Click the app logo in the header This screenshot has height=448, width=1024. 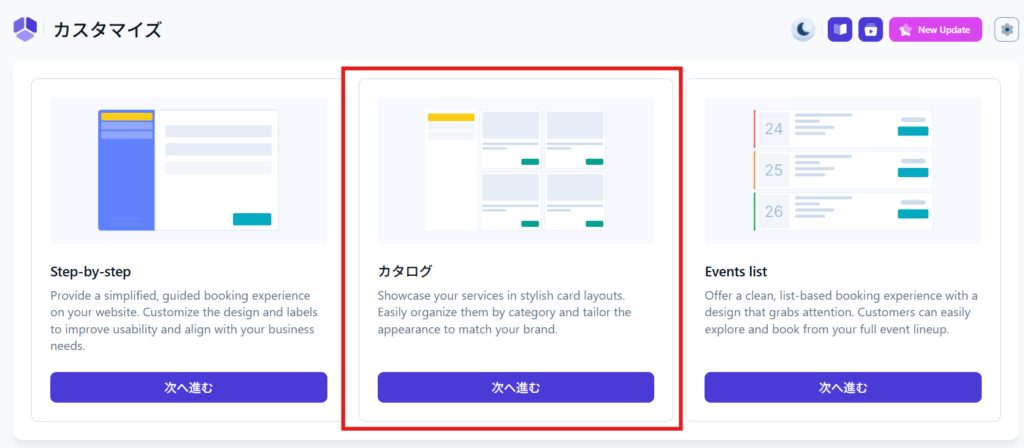click(25, 30)
